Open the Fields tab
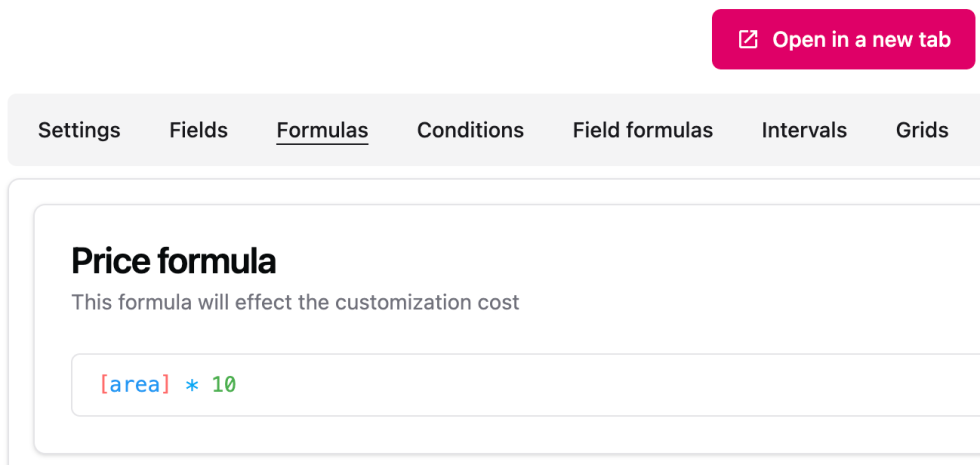Image resolution: width=980 pixels, height=465 pixels. coord(198,130)
